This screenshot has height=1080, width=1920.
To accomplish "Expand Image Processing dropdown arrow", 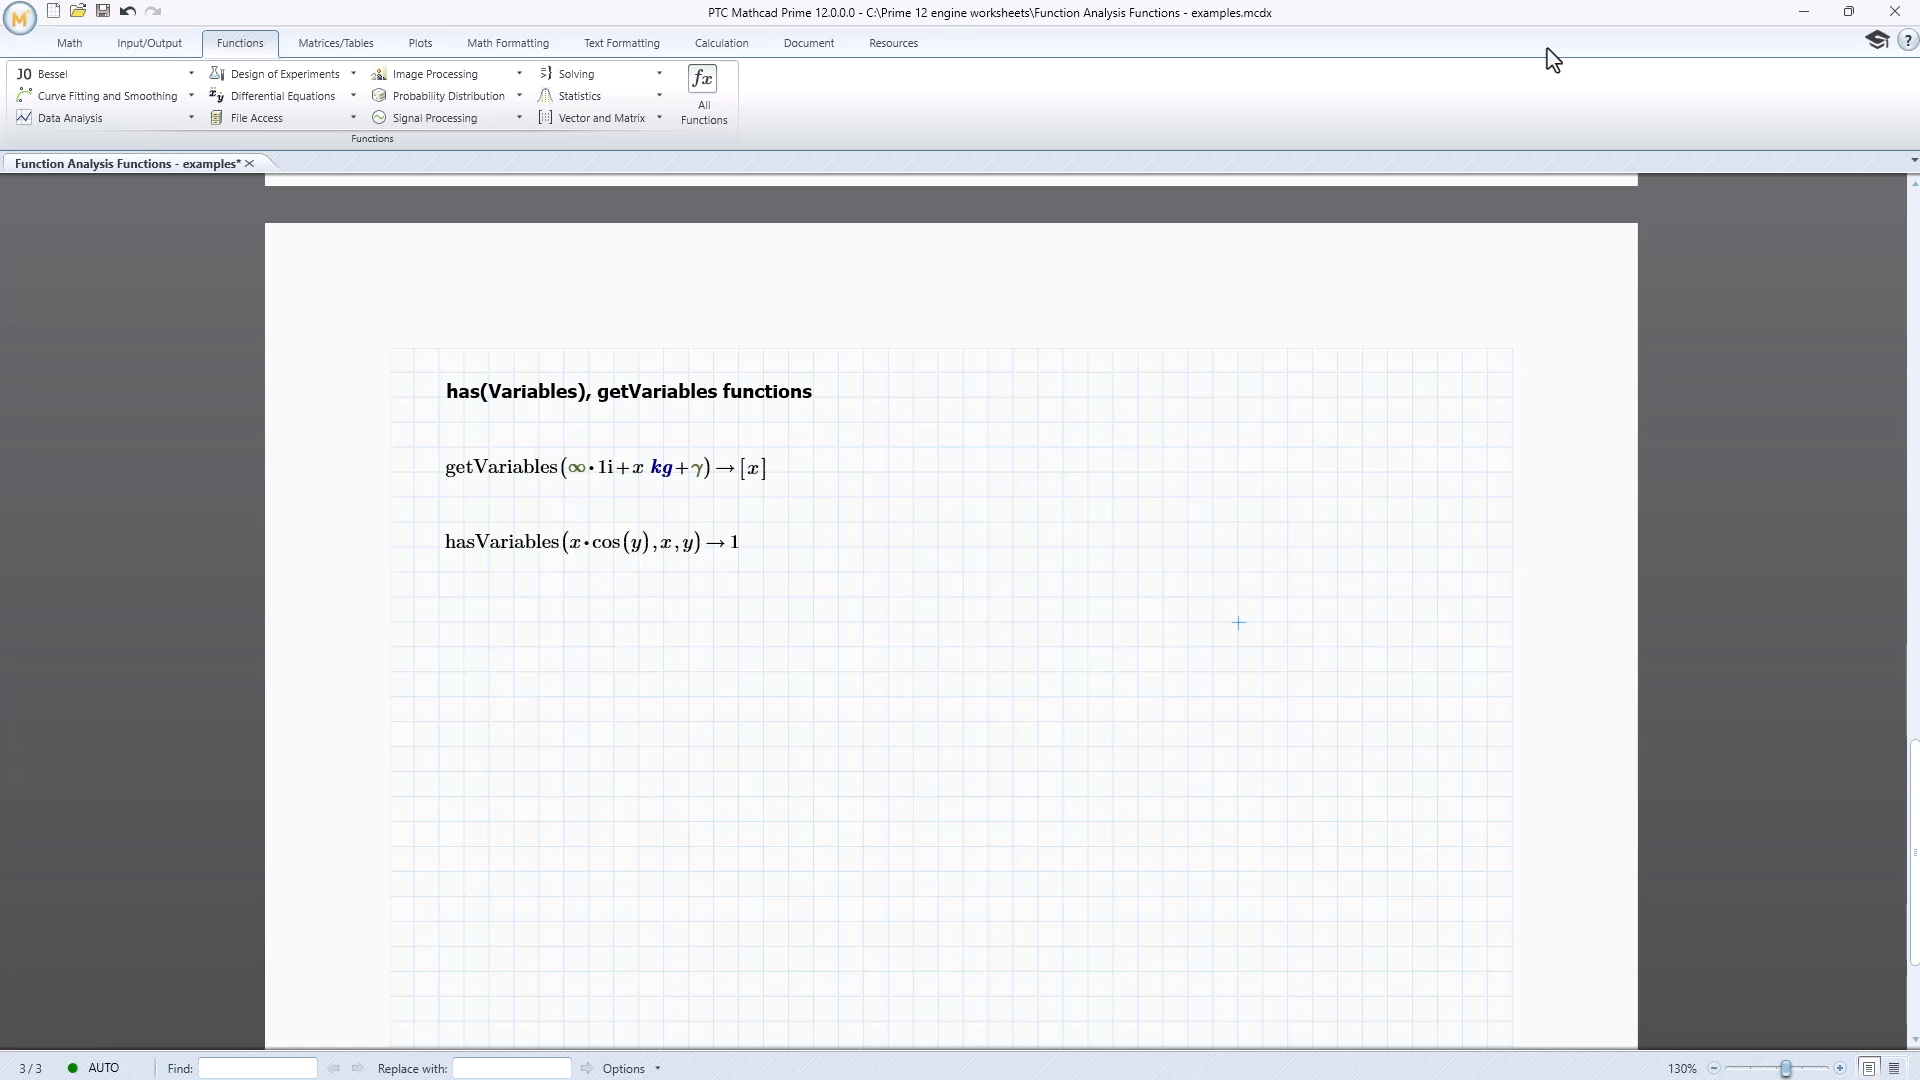I will [x=519, y=74].
